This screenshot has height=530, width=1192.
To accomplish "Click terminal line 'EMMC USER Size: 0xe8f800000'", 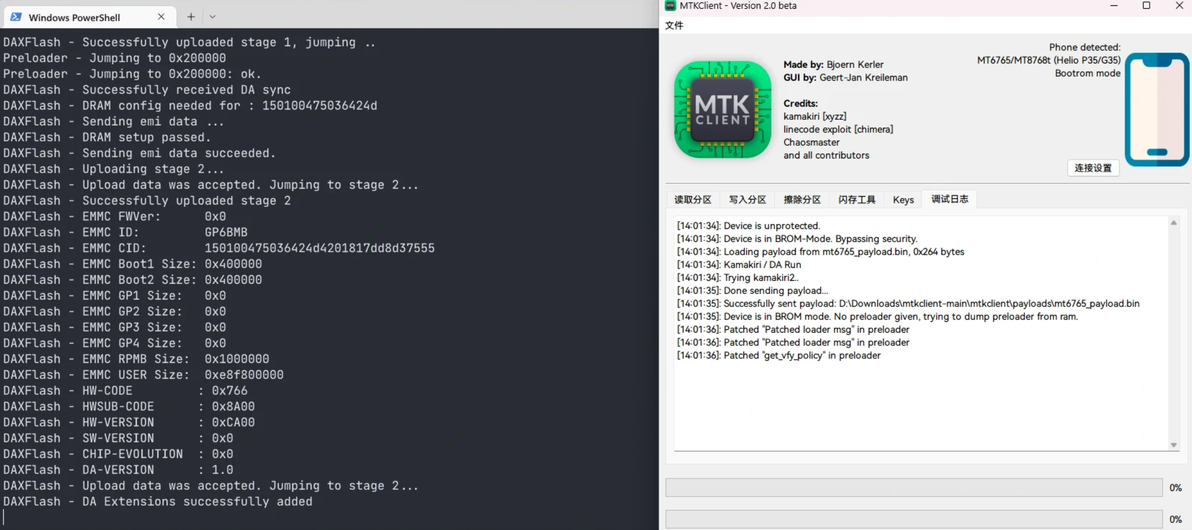I will 143,375.
